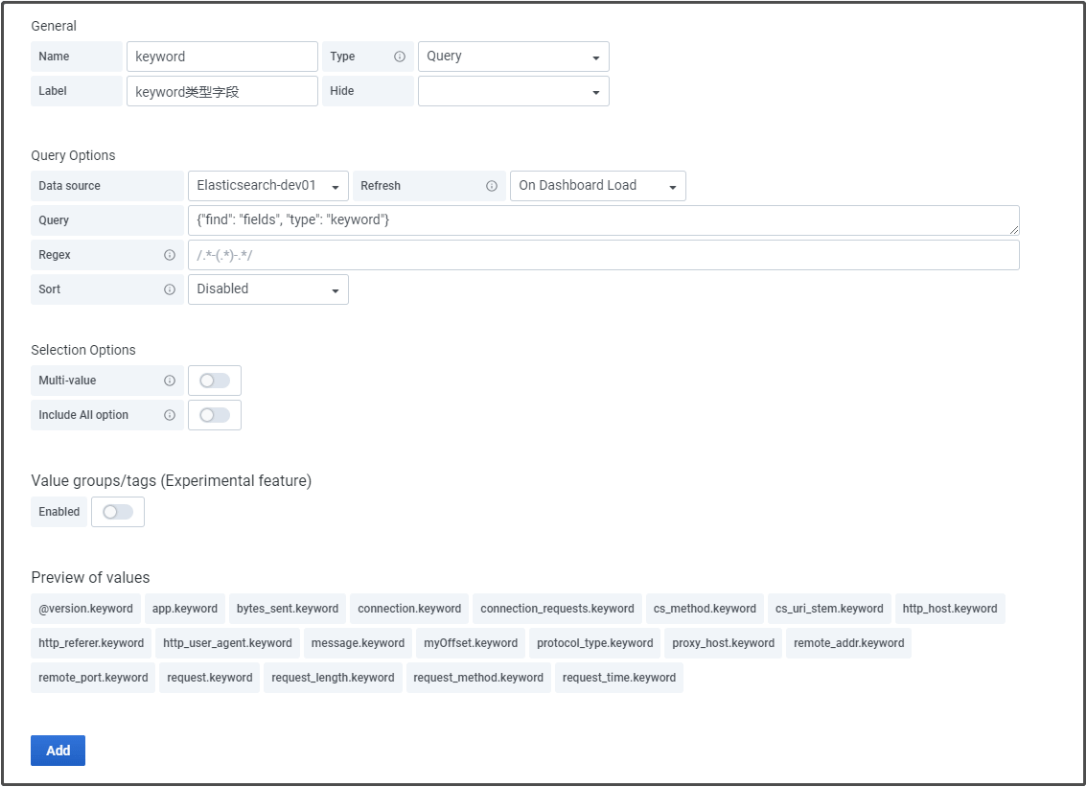This screenshot has width=1086, height=787.
Task: Open the Type dropdown showing Query
Action: pos(513,57)
